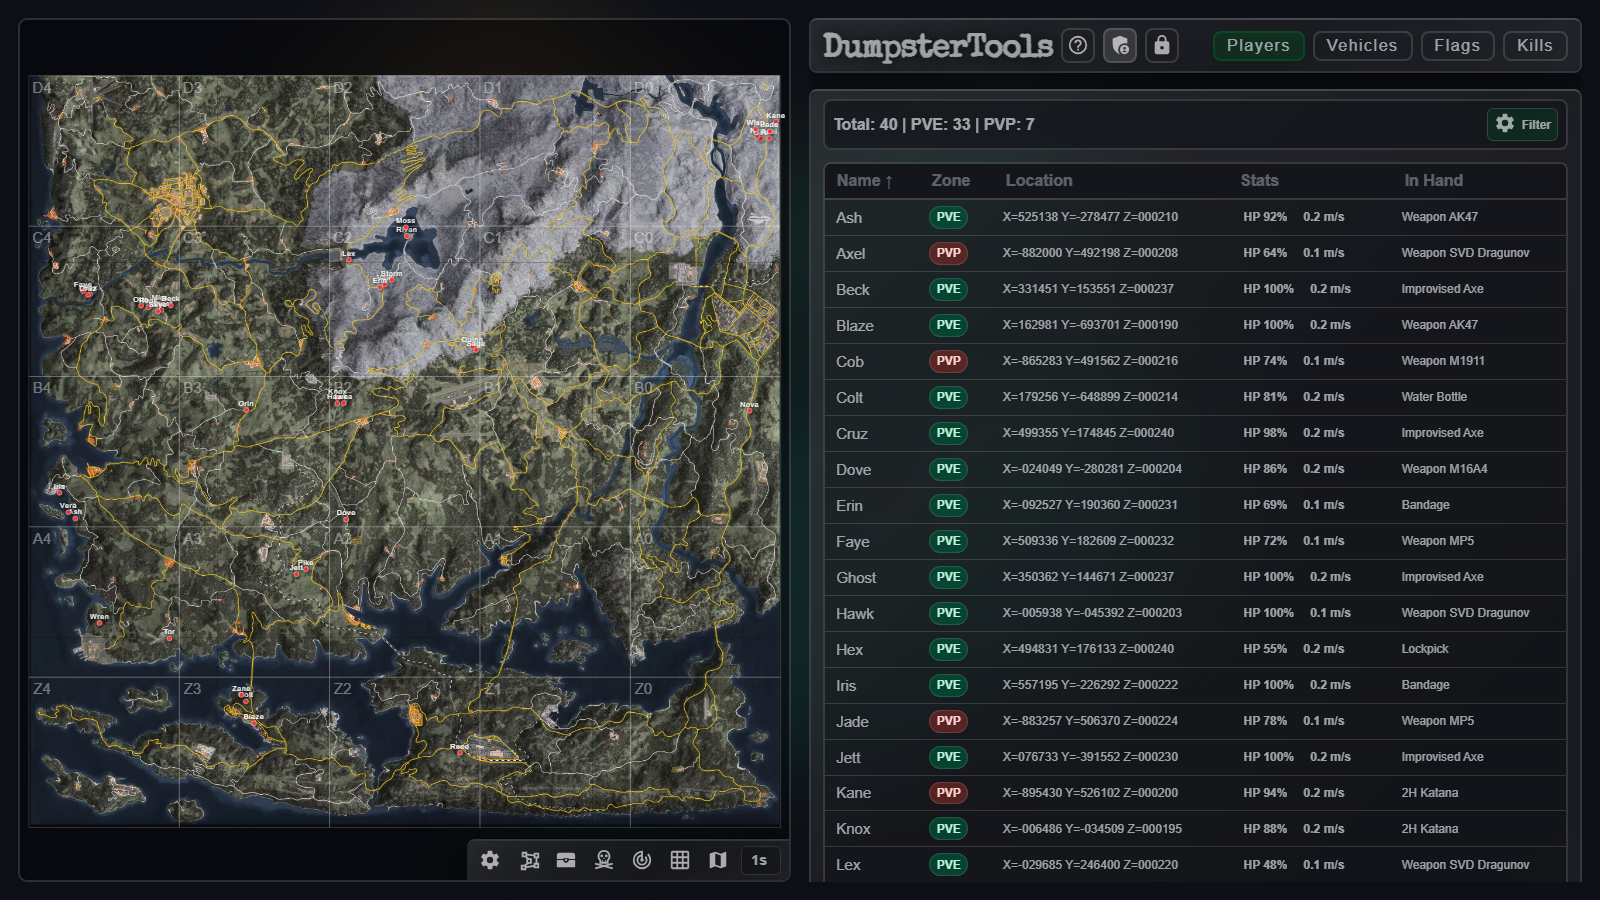The image size is (1600, 900).
Task: Select player Erin row name
Action: 849,505
